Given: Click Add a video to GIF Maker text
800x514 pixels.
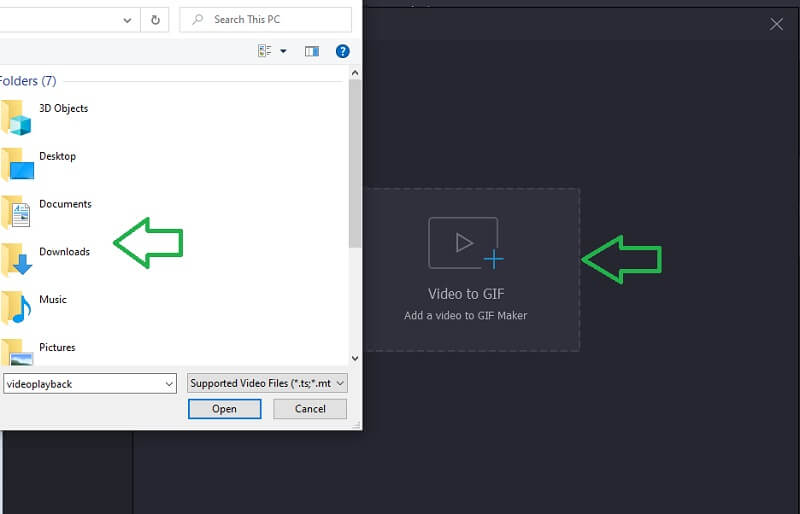Looking at the screenshot, I should point(465,315).
